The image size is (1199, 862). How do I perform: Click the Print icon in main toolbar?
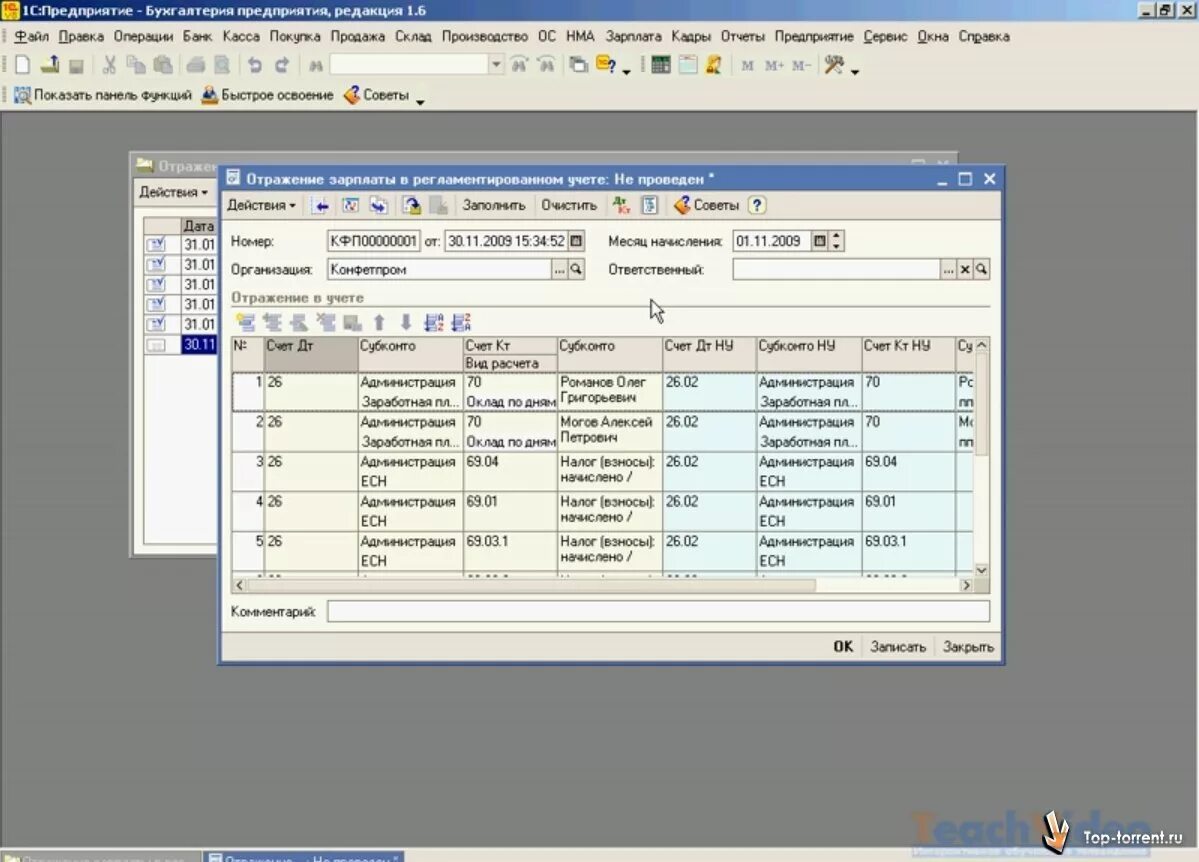[196, 66]
